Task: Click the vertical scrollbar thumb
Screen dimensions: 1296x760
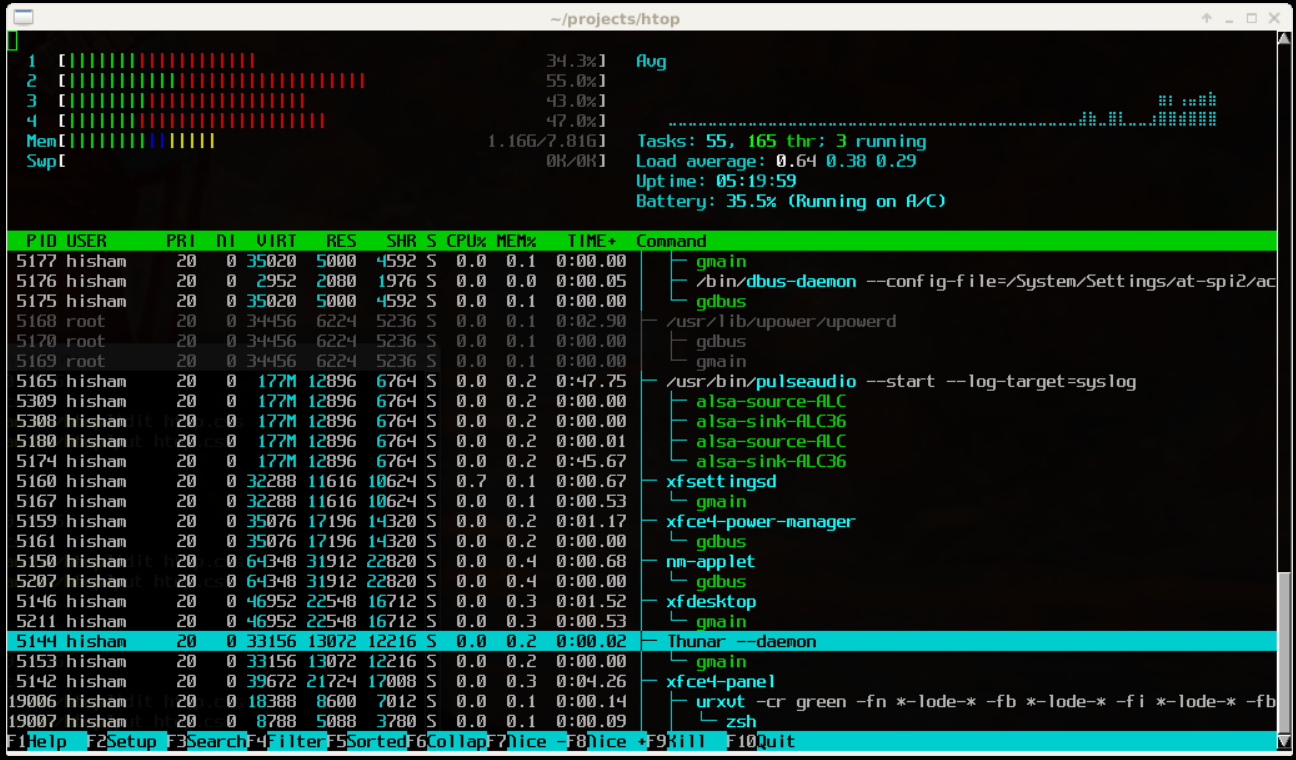Action: 1284,653
